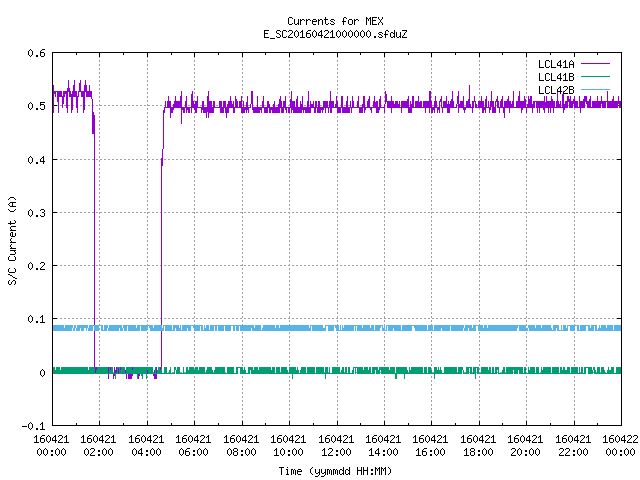Click the x-axis tick '160421 04:00'
This screenshot has width=640, height=480.
click(x=146, y=446)
